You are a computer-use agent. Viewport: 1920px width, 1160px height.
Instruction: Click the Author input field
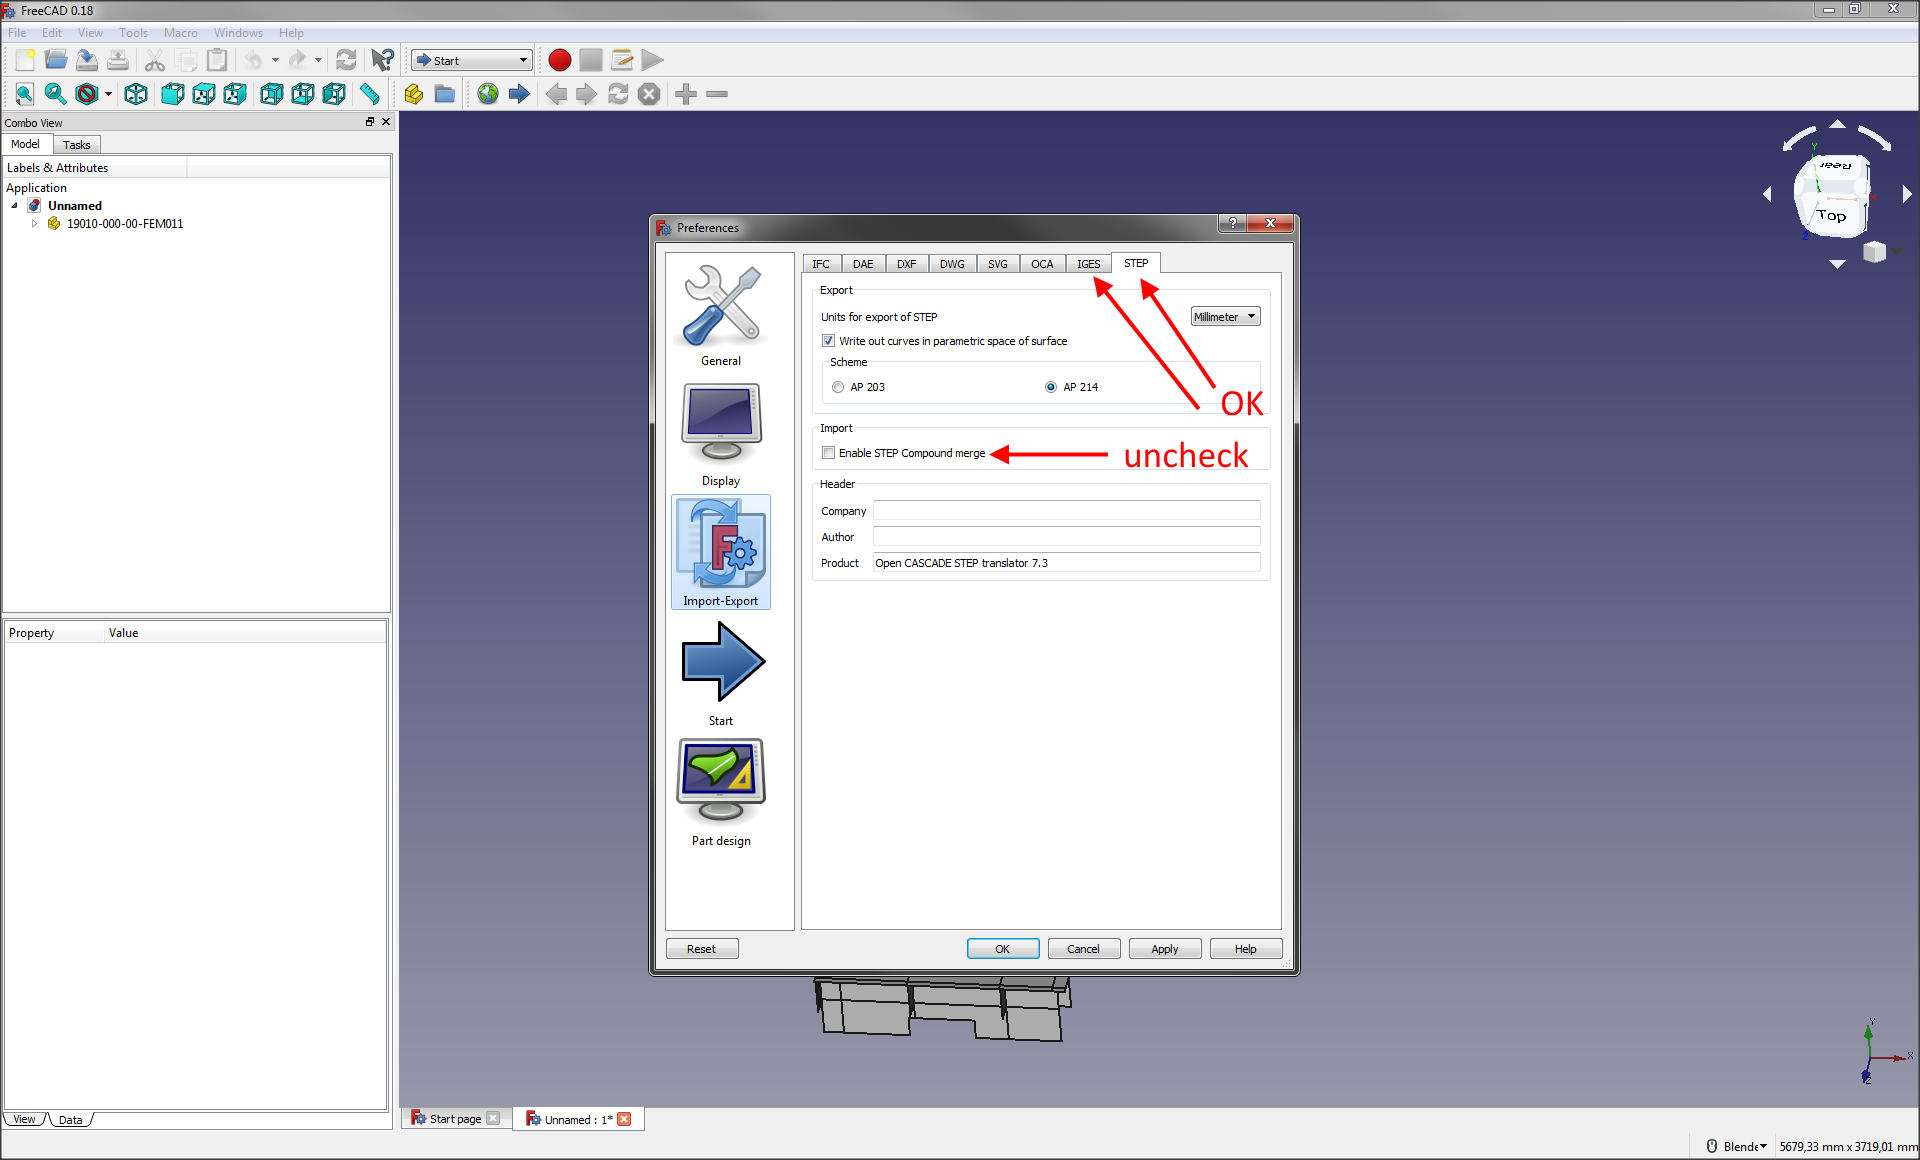coord(1066,537)
